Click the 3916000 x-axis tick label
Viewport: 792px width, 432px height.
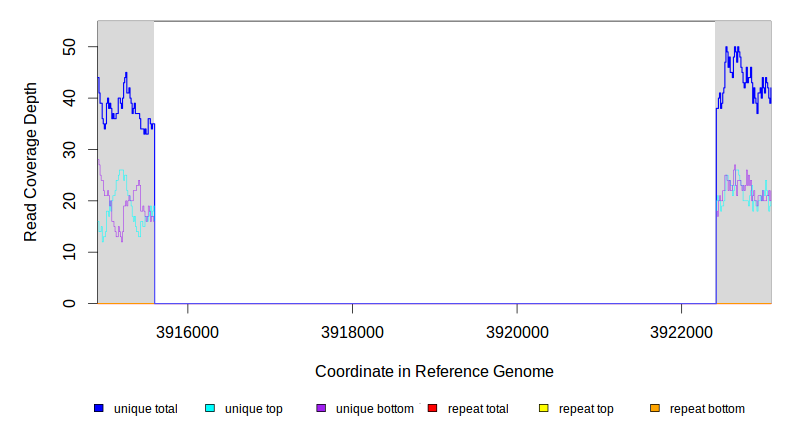coord(188,331)
